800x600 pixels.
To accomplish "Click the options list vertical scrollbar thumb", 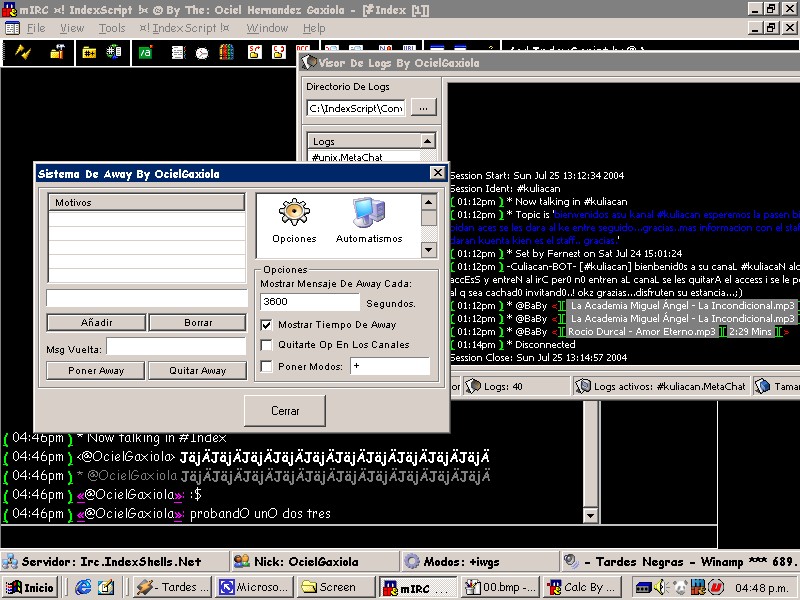I will (x=428, y=217).
